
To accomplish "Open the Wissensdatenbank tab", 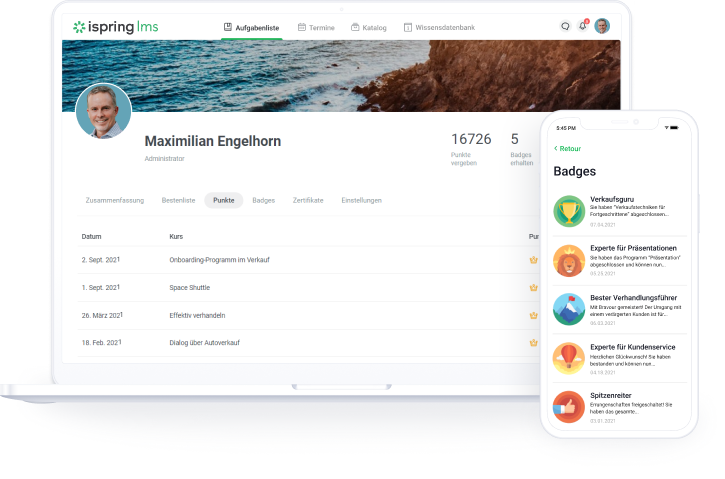I will click(439, 28).
